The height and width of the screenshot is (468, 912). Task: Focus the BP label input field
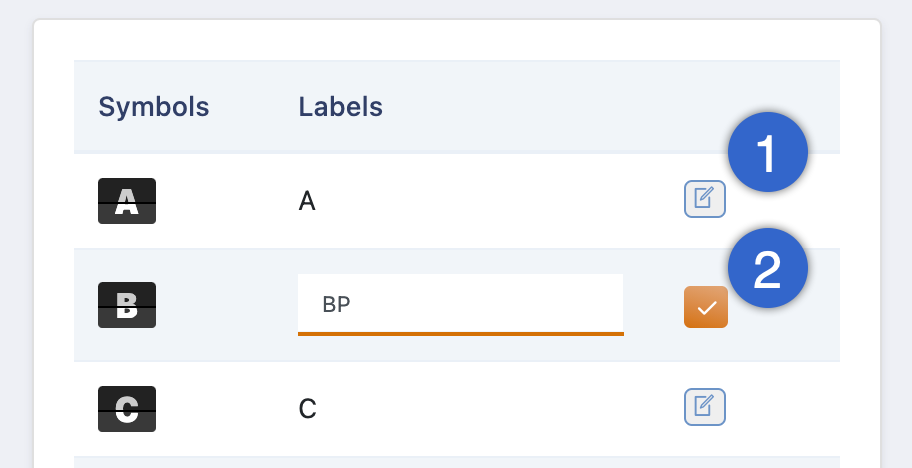click(x=461, y=305)
